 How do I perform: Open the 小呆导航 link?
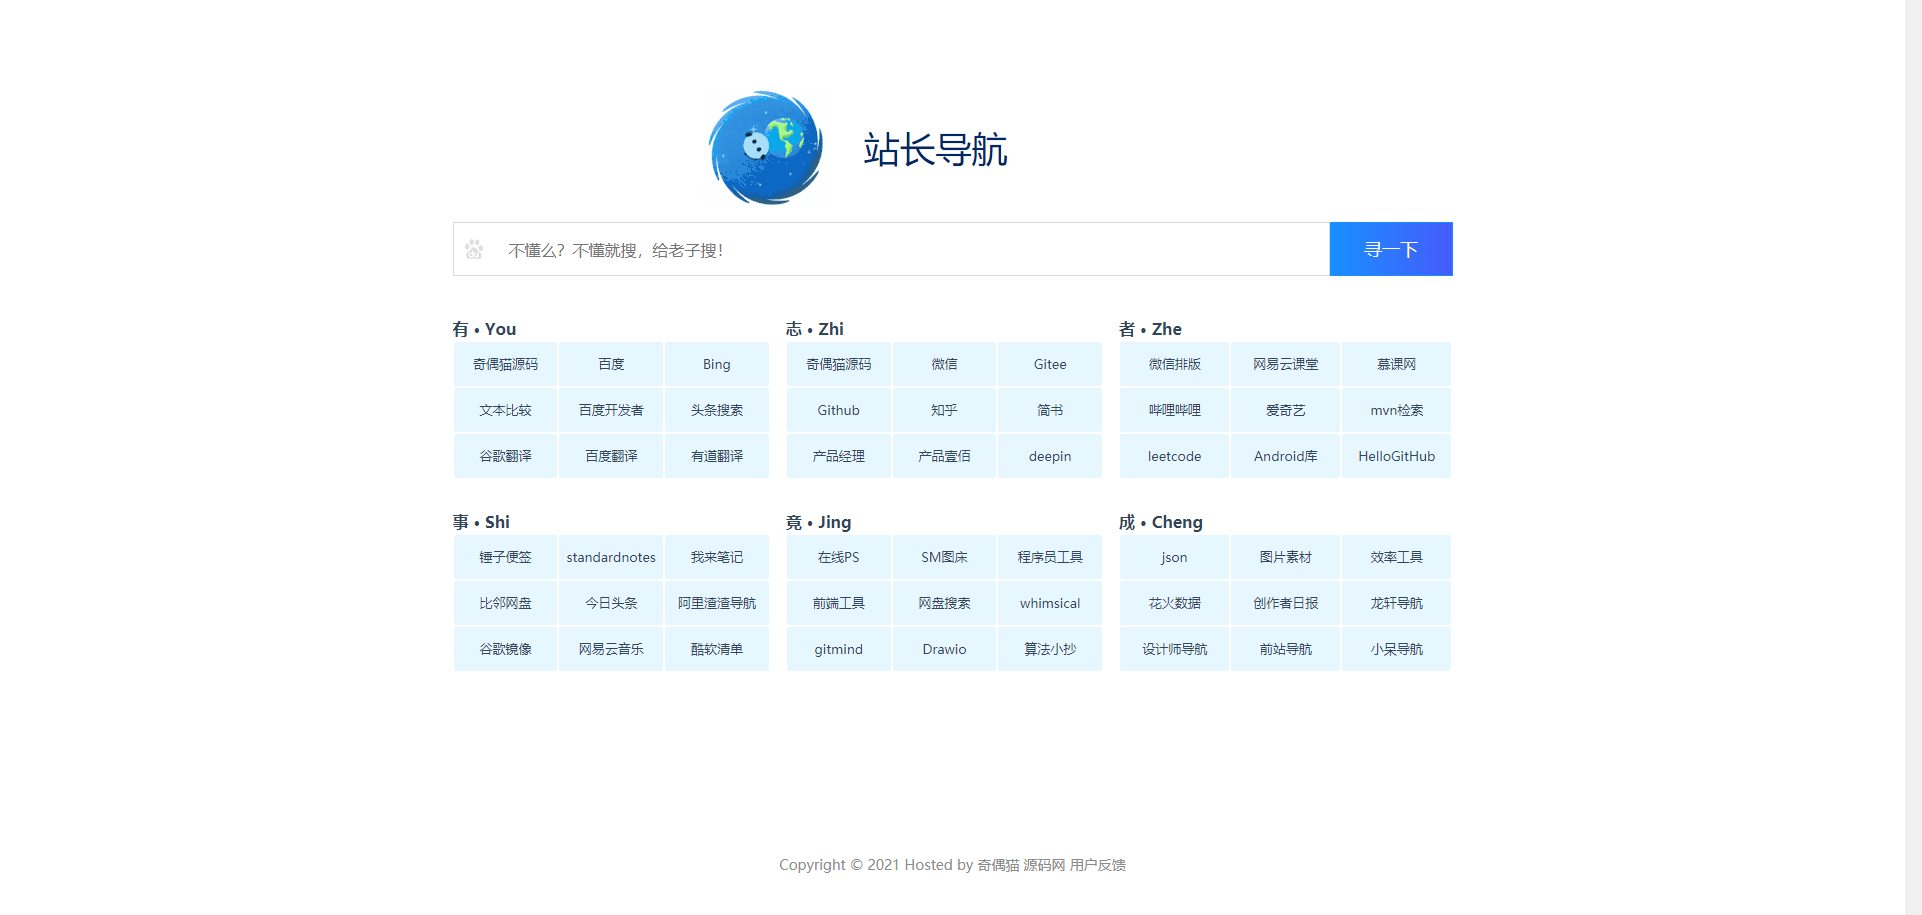pos(1397,649)
